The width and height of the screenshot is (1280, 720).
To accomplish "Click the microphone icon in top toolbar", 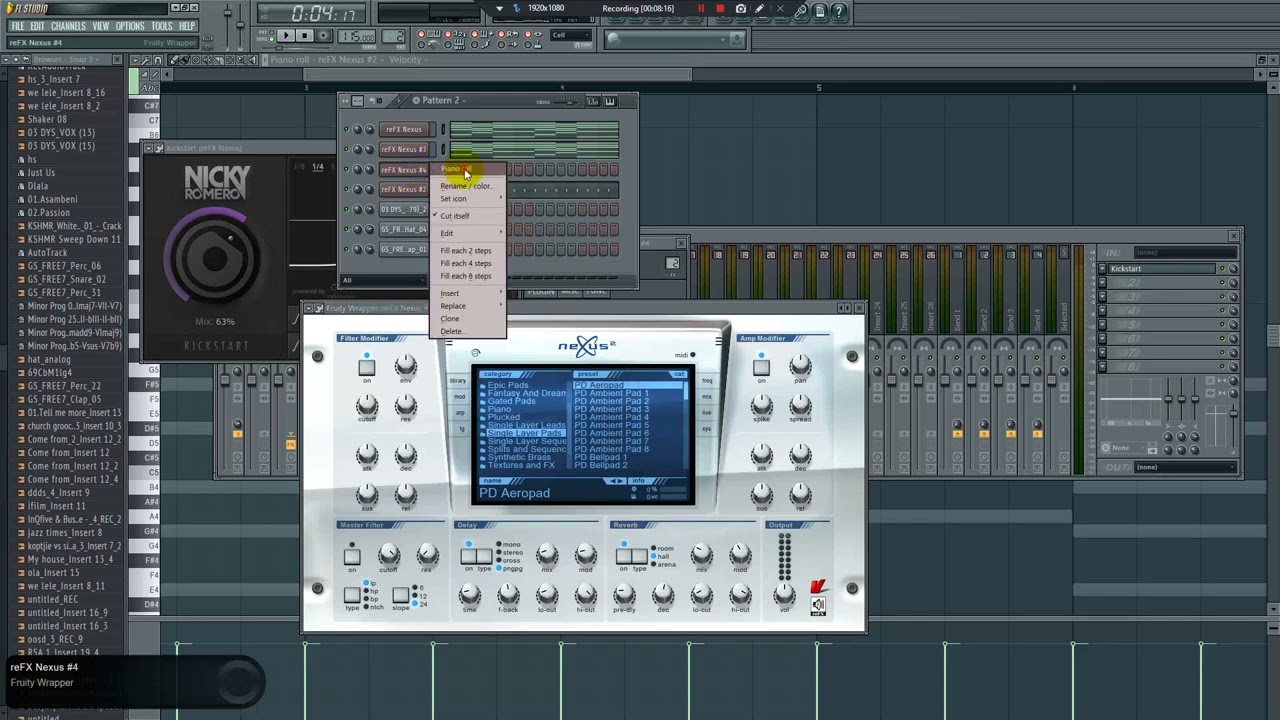I will tap(802, 11).
